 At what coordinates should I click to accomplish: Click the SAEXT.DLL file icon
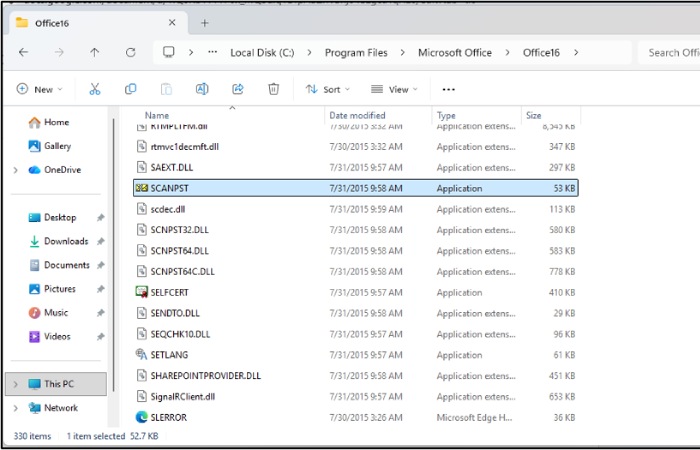[x=142, y=167]
